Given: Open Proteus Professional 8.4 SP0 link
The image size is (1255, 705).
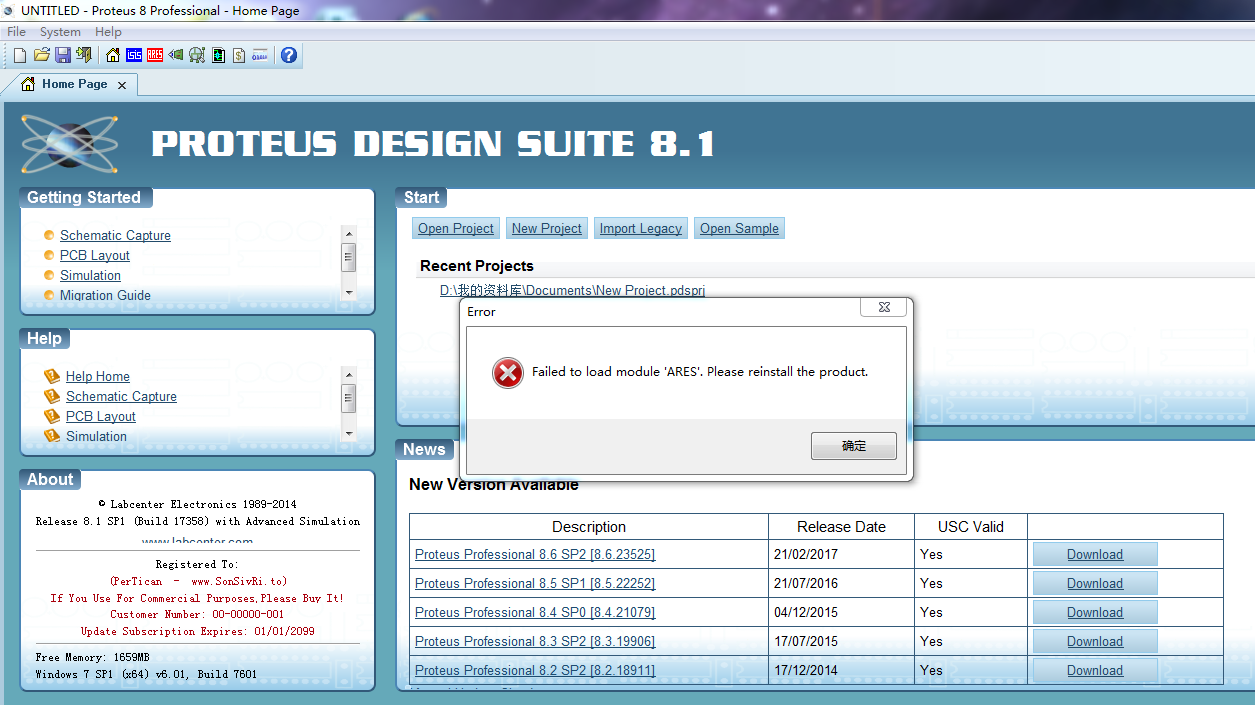Looking at the screenshot, I should (x=535, y=612).
